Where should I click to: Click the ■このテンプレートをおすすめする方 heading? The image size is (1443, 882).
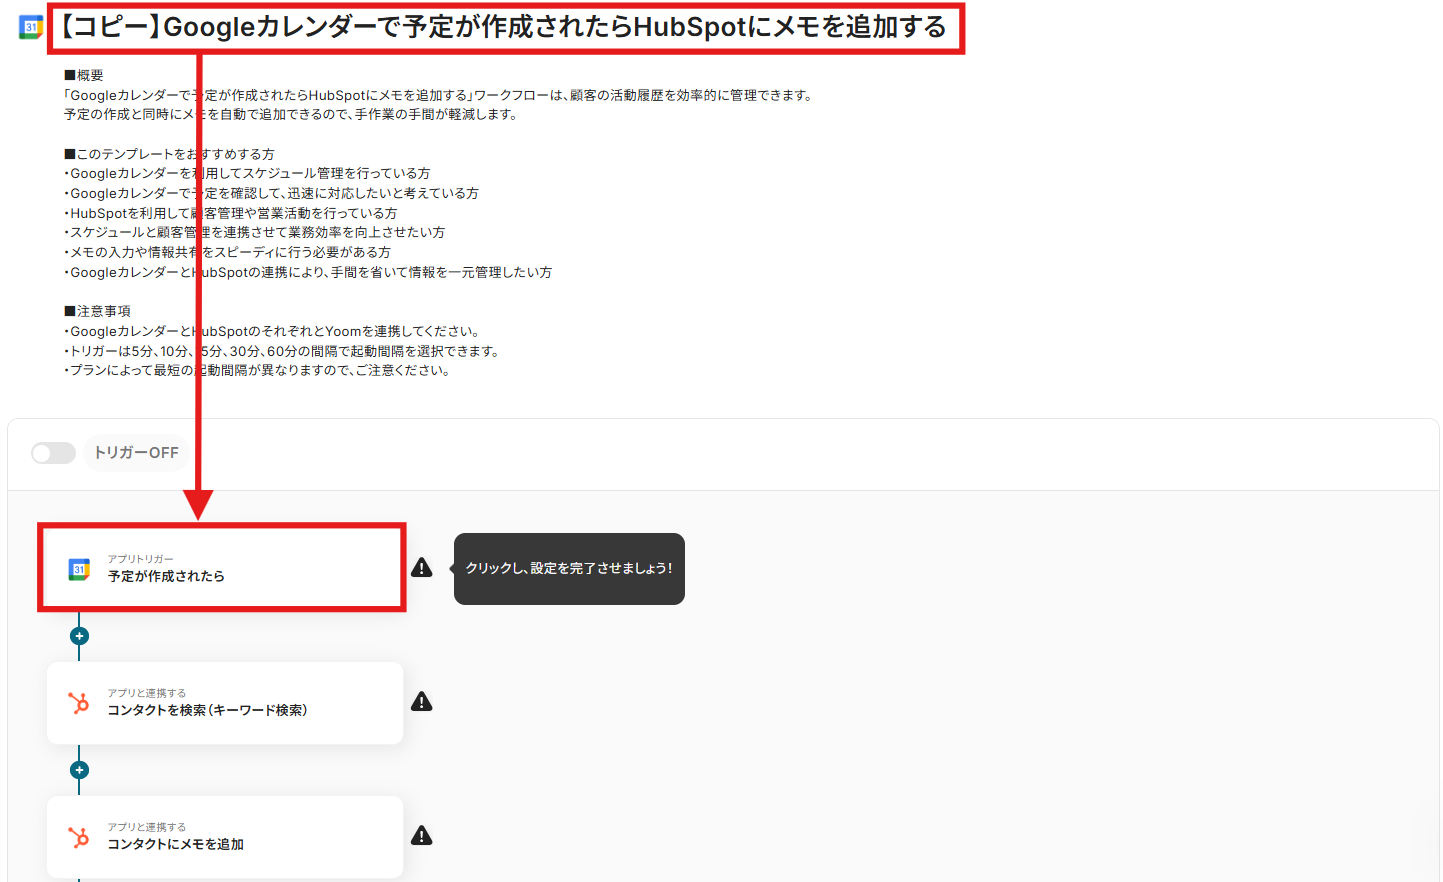click(x=169, y=154)
